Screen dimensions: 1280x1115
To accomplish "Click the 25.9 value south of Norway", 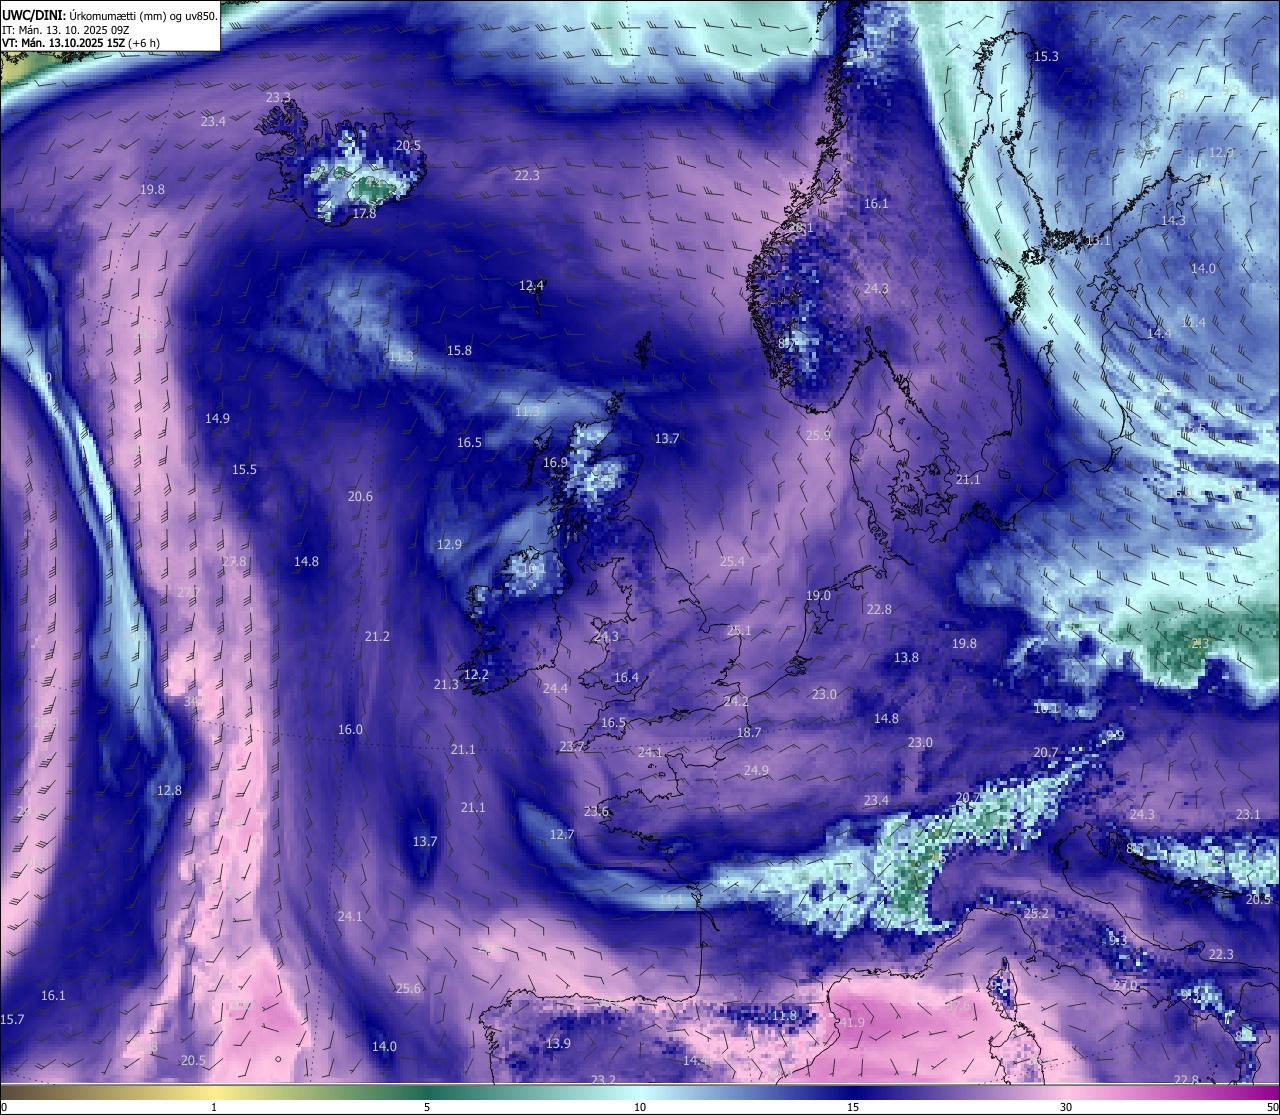I will pyautogui.click(x=818, y=435).
